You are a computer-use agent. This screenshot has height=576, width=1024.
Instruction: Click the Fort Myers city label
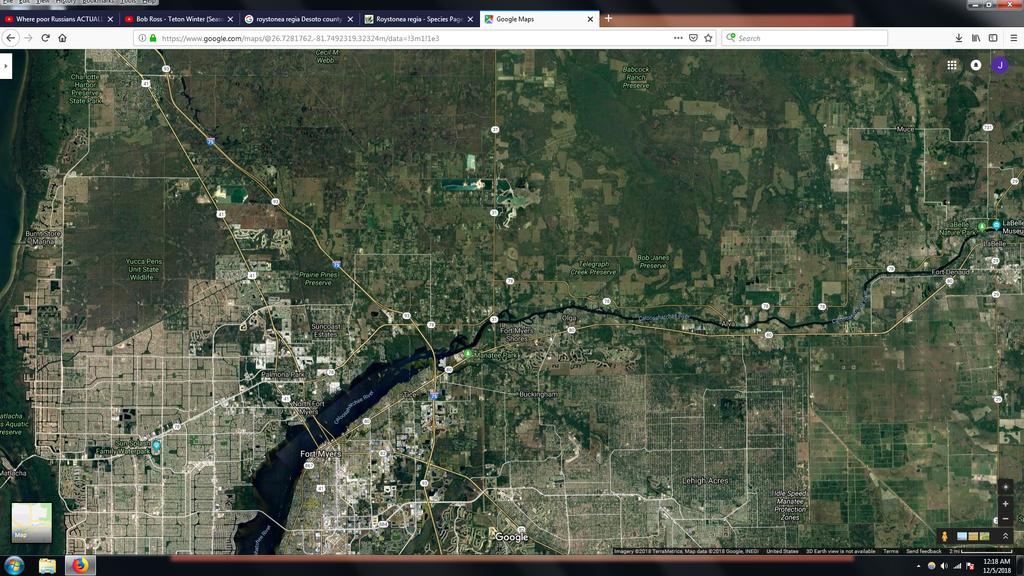pos(320,453)
